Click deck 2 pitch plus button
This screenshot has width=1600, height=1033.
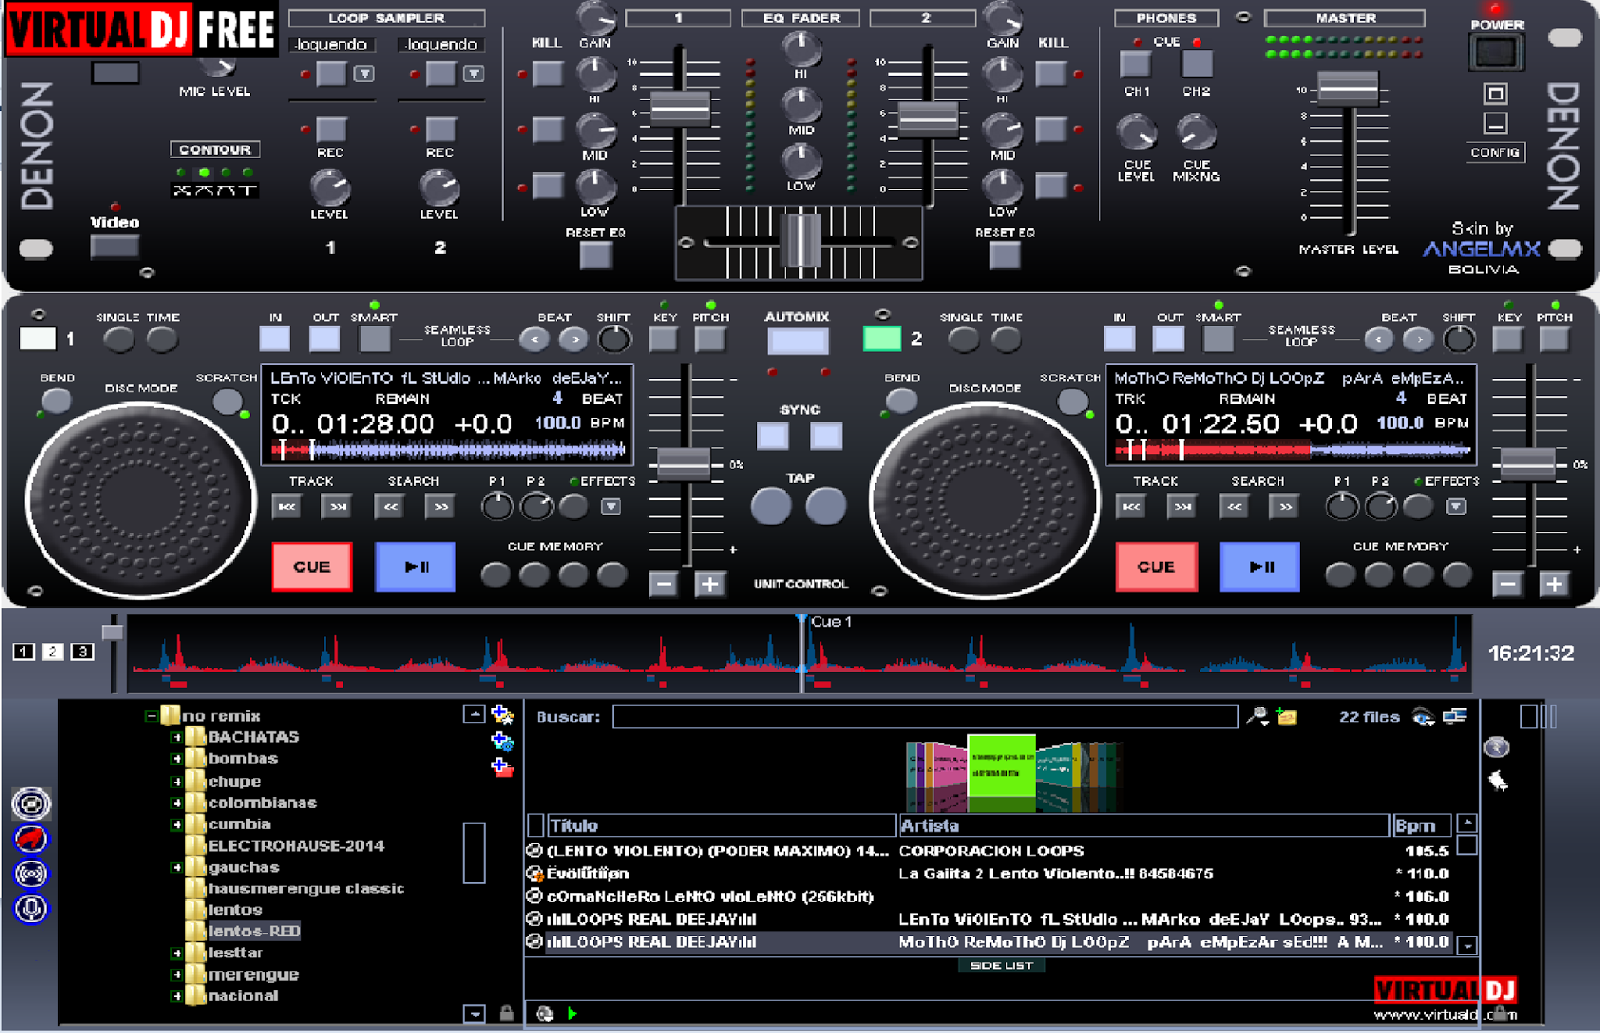1554,584
